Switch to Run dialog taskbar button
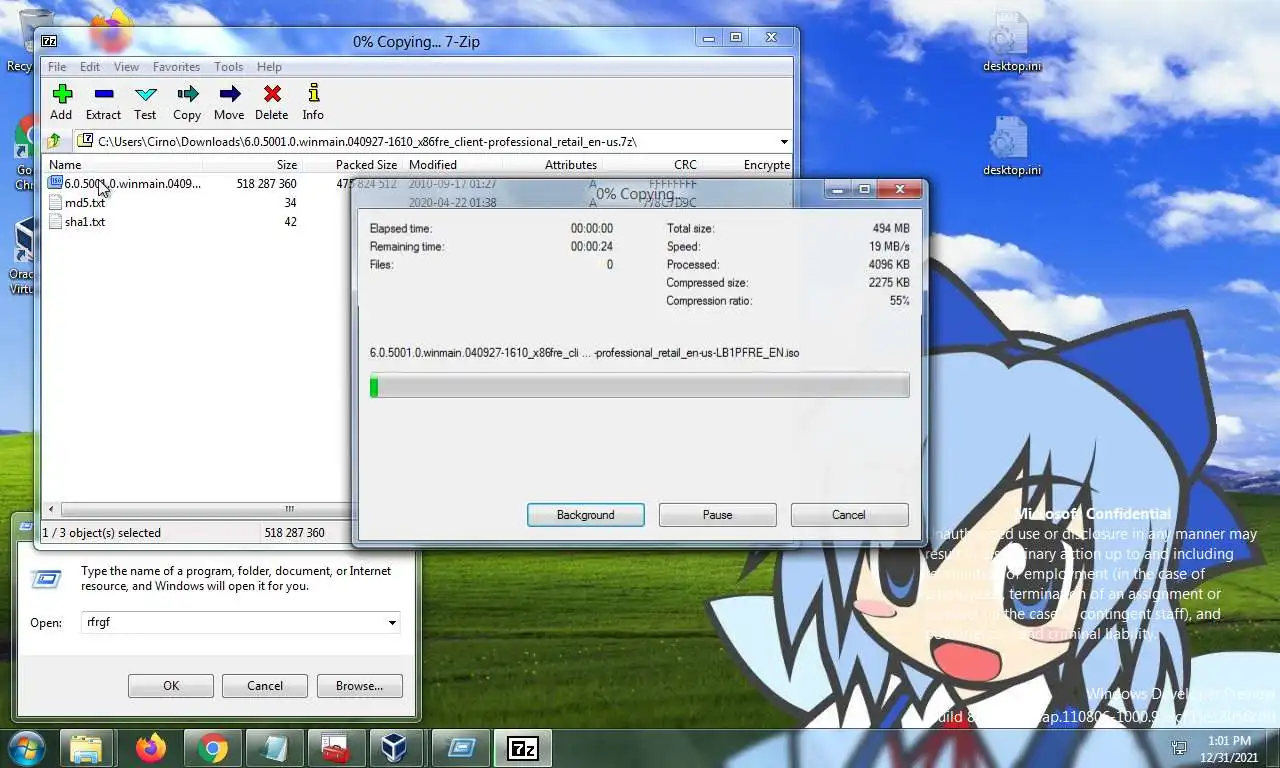The image size is (1280, 768). coord(460,748)
